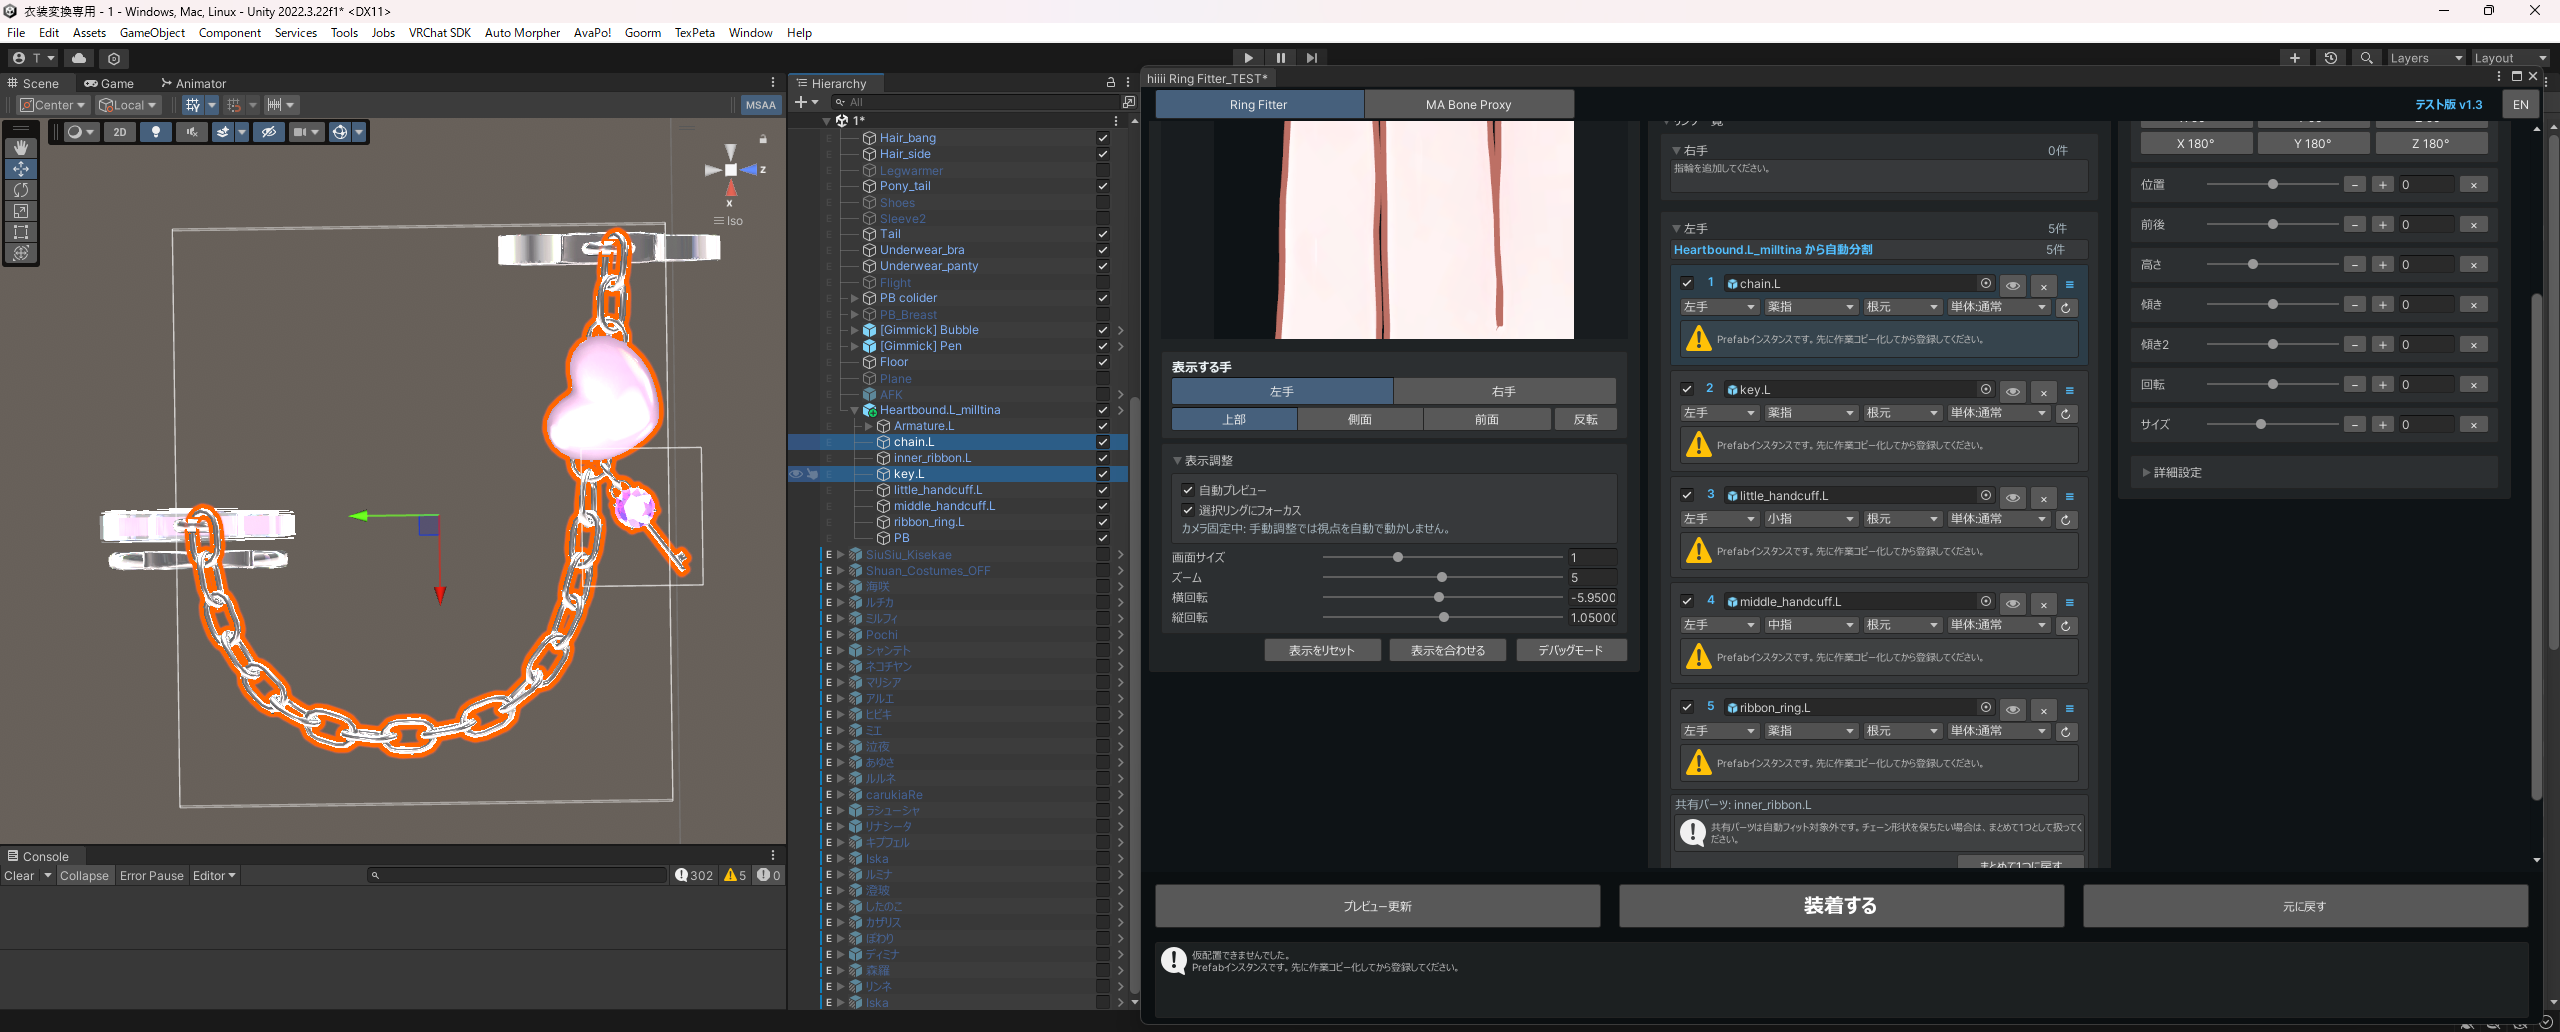Screen dimensions: 2560x1032
Task: Open the VRChat SDK menu
Action: pyautogui.click(x=439, y=33)
